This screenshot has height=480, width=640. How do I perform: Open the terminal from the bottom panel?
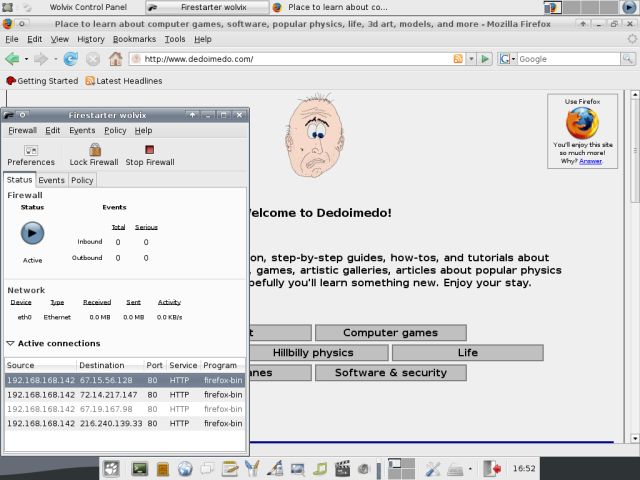[x=139, y=468]
